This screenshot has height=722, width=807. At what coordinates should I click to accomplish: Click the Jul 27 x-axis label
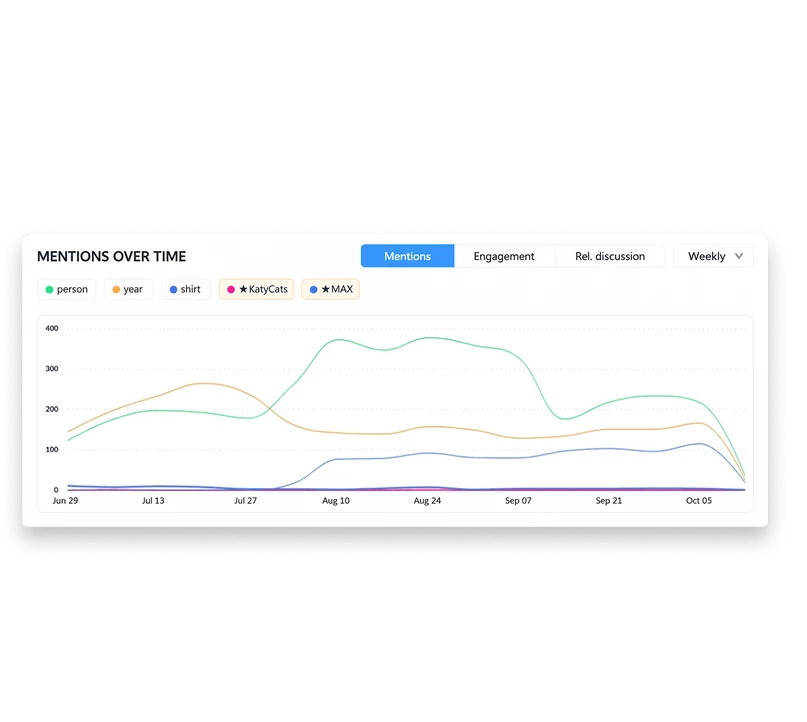245,501
